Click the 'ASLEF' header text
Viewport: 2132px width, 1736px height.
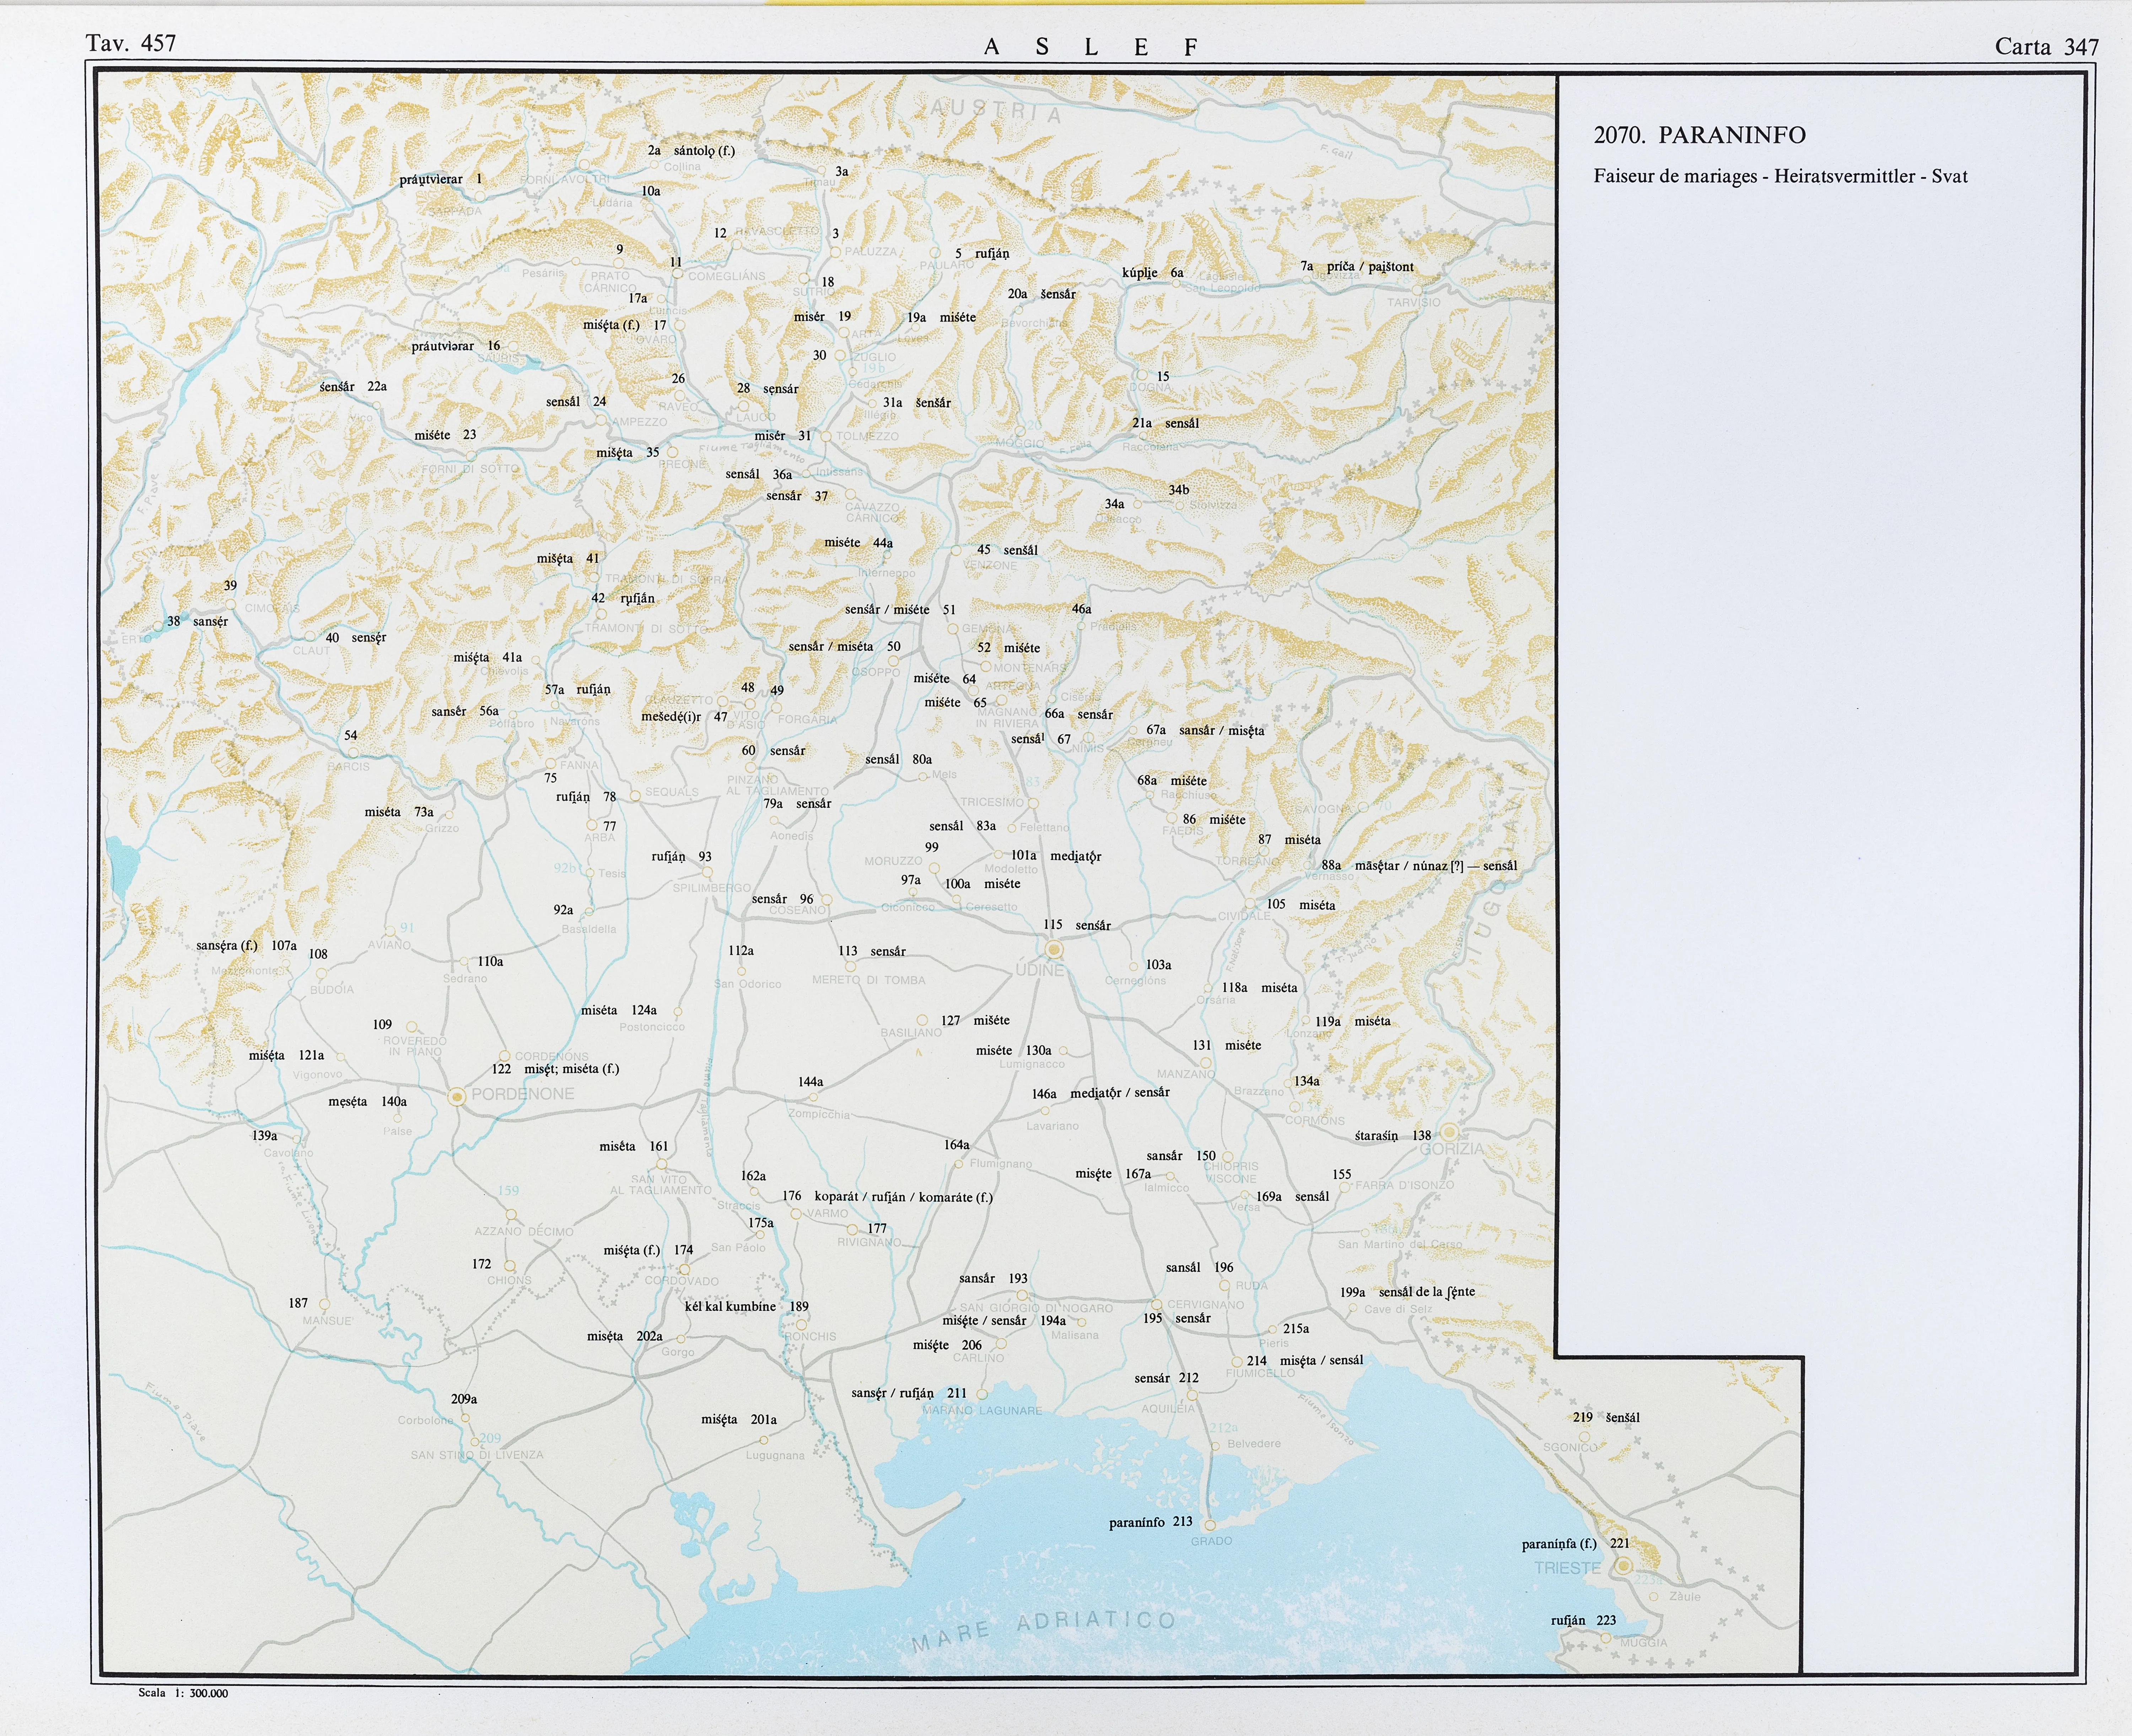click(x=1090, y=47)
